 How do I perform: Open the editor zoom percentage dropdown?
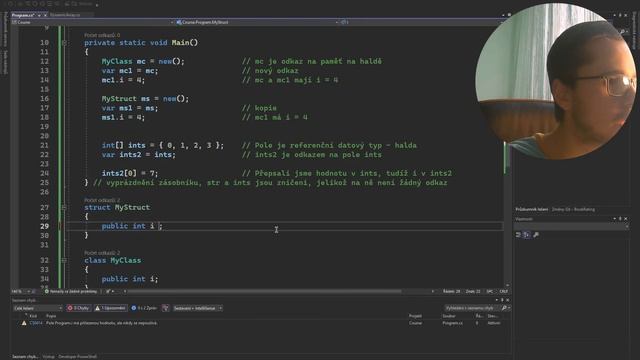click(x=20, y=291)
